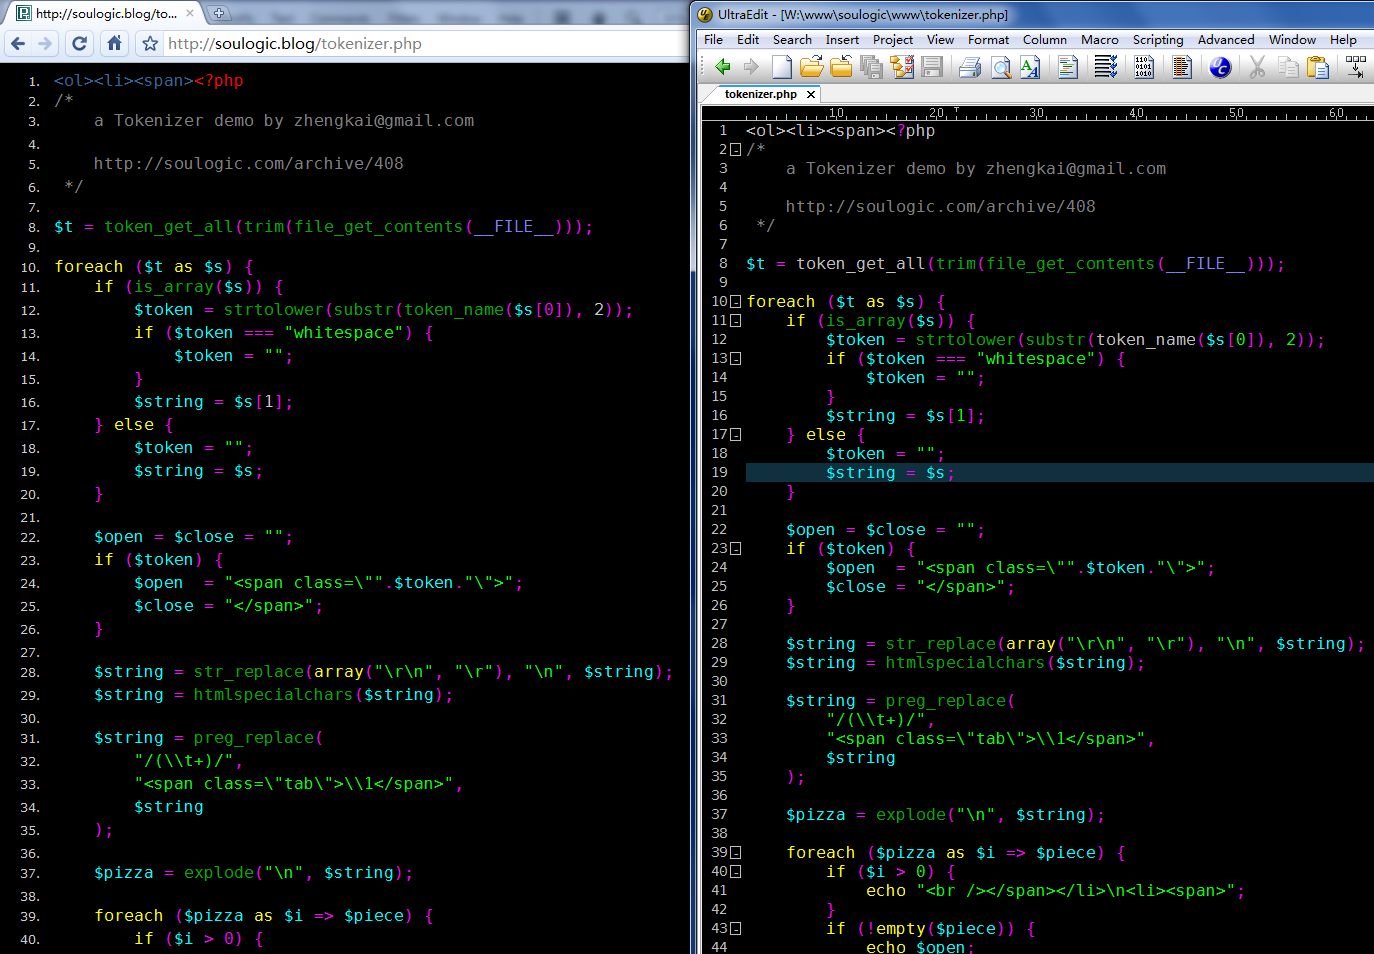This screenshot has height=954, width=1374.
Task: Toggle the Column Mode icon in UltraEdit
Action: [1181, 67]
